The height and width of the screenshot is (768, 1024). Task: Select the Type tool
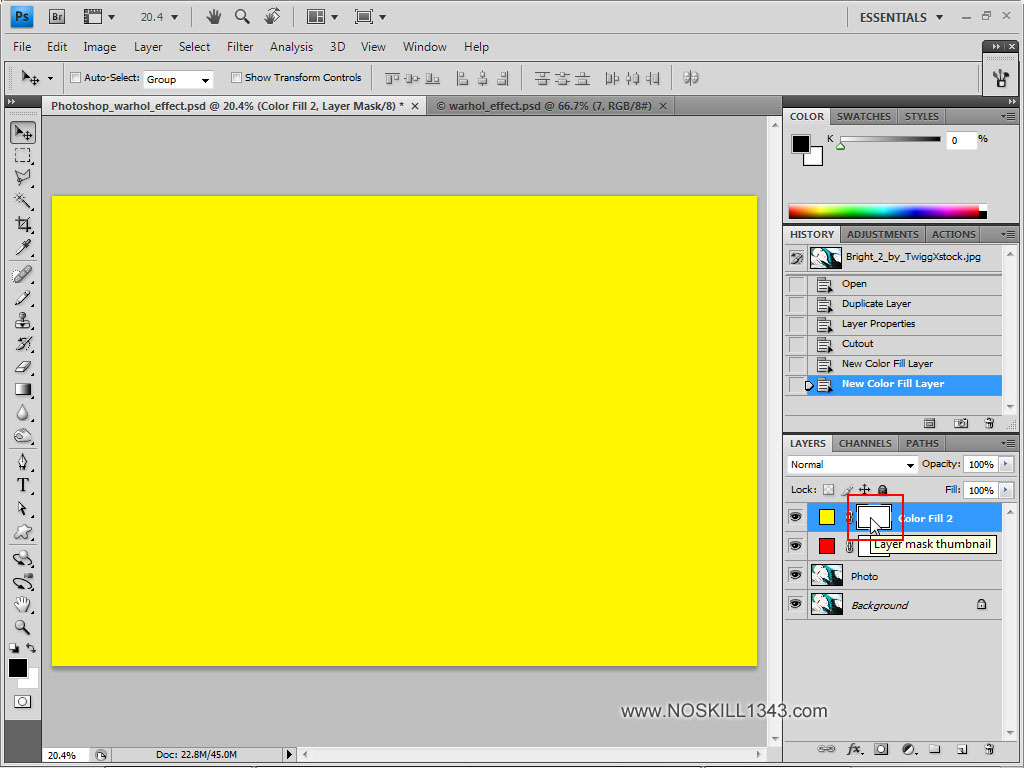tap(23, 485)
